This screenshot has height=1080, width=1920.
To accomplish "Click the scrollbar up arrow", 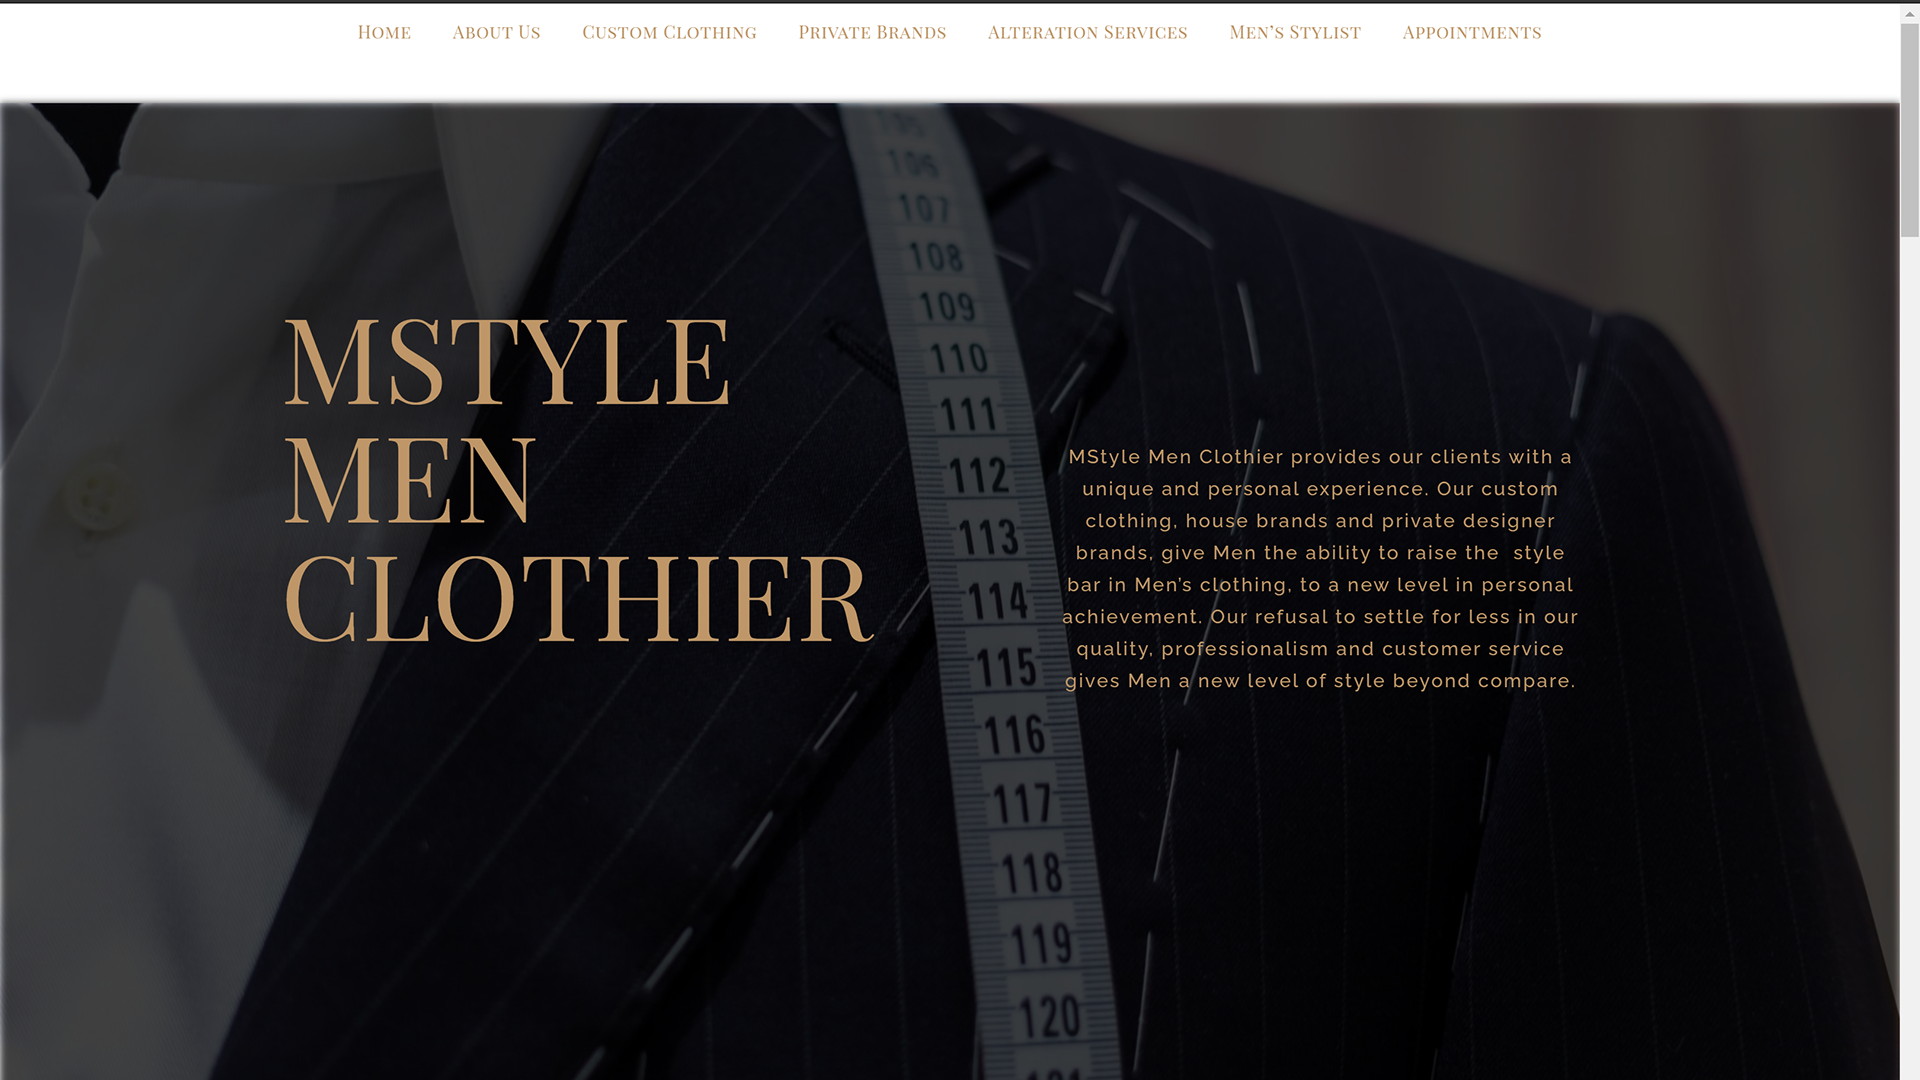I will [1910, 12].
